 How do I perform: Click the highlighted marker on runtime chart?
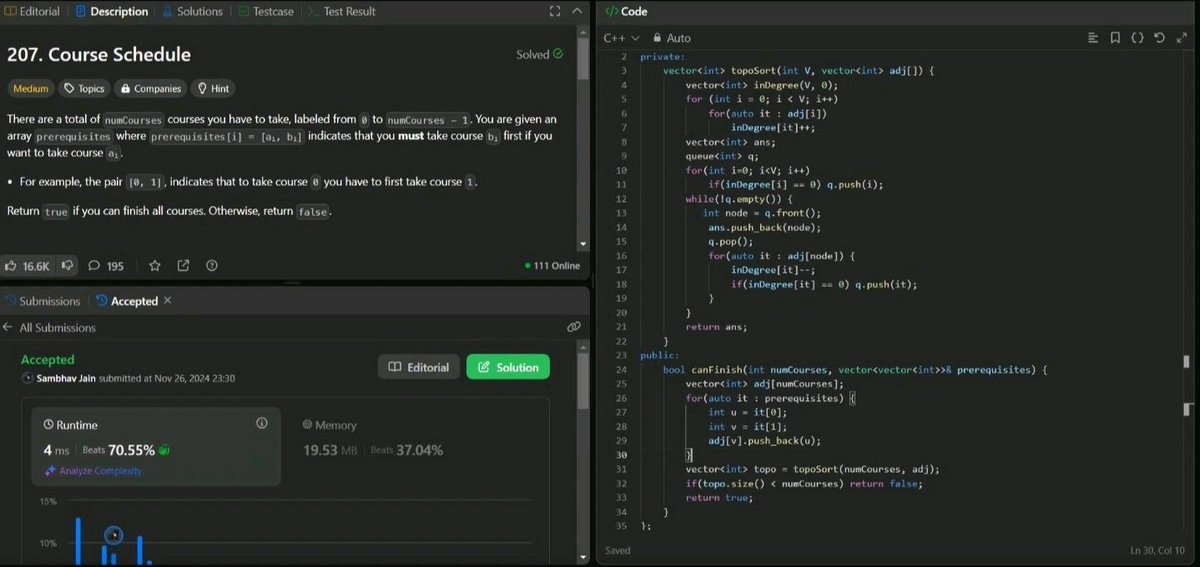pyautogui.click(x=113, y=536)
